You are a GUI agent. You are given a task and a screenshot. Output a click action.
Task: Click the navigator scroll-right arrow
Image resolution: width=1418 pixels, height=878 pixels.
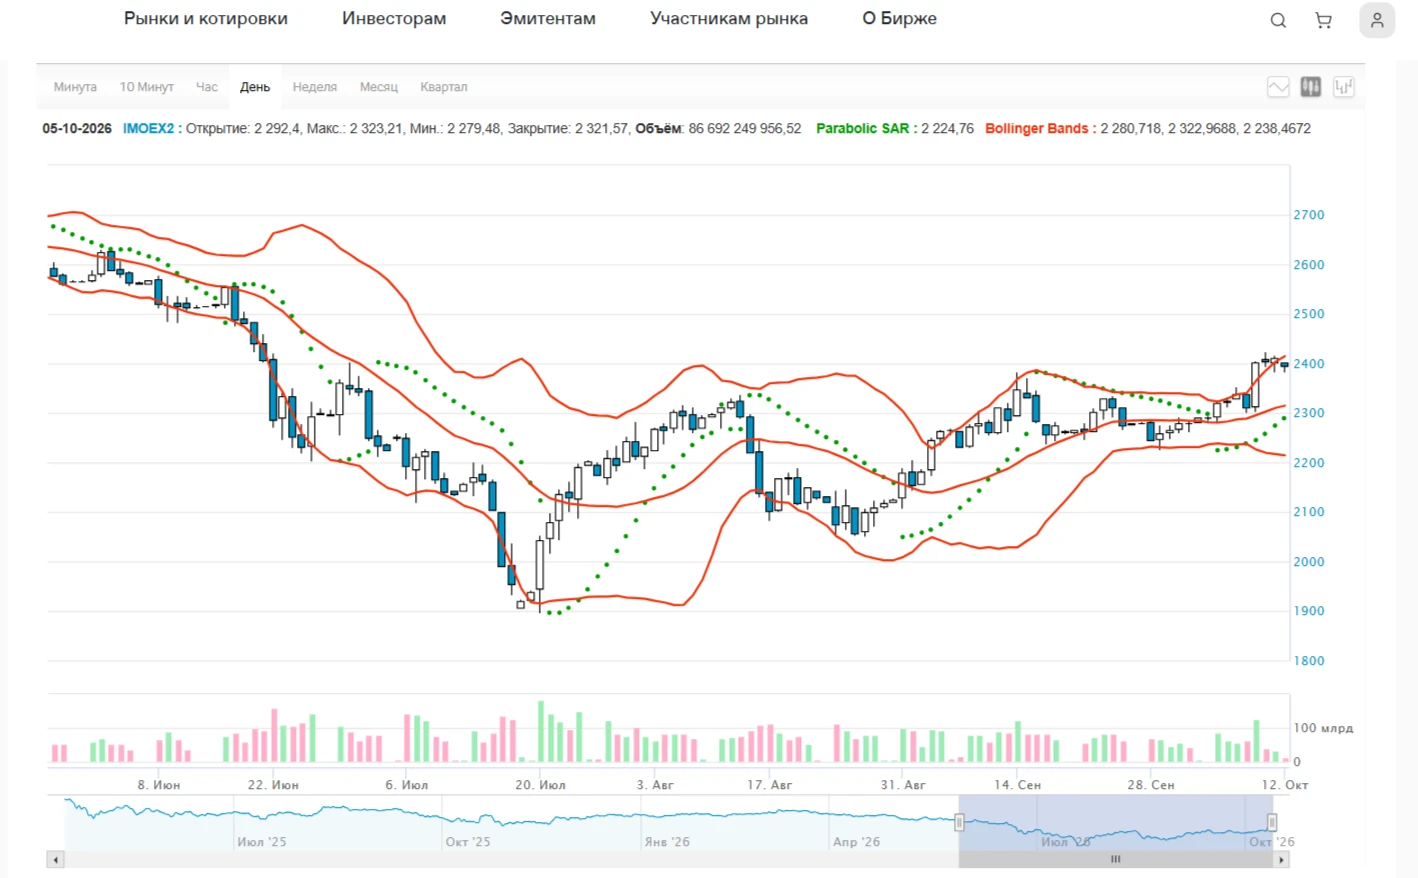pos(1281,859)
